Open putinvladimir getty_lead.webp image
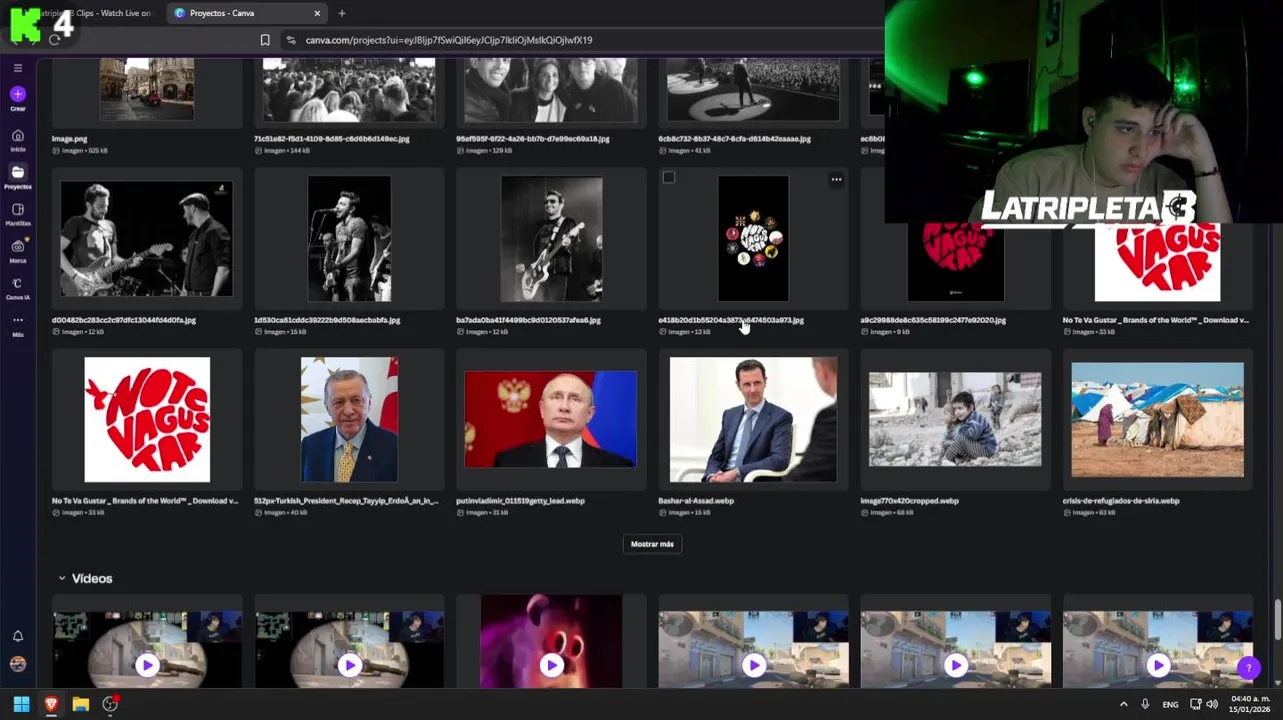The width and height of the screenshot is (1283, 720). (x=551, y=419)
